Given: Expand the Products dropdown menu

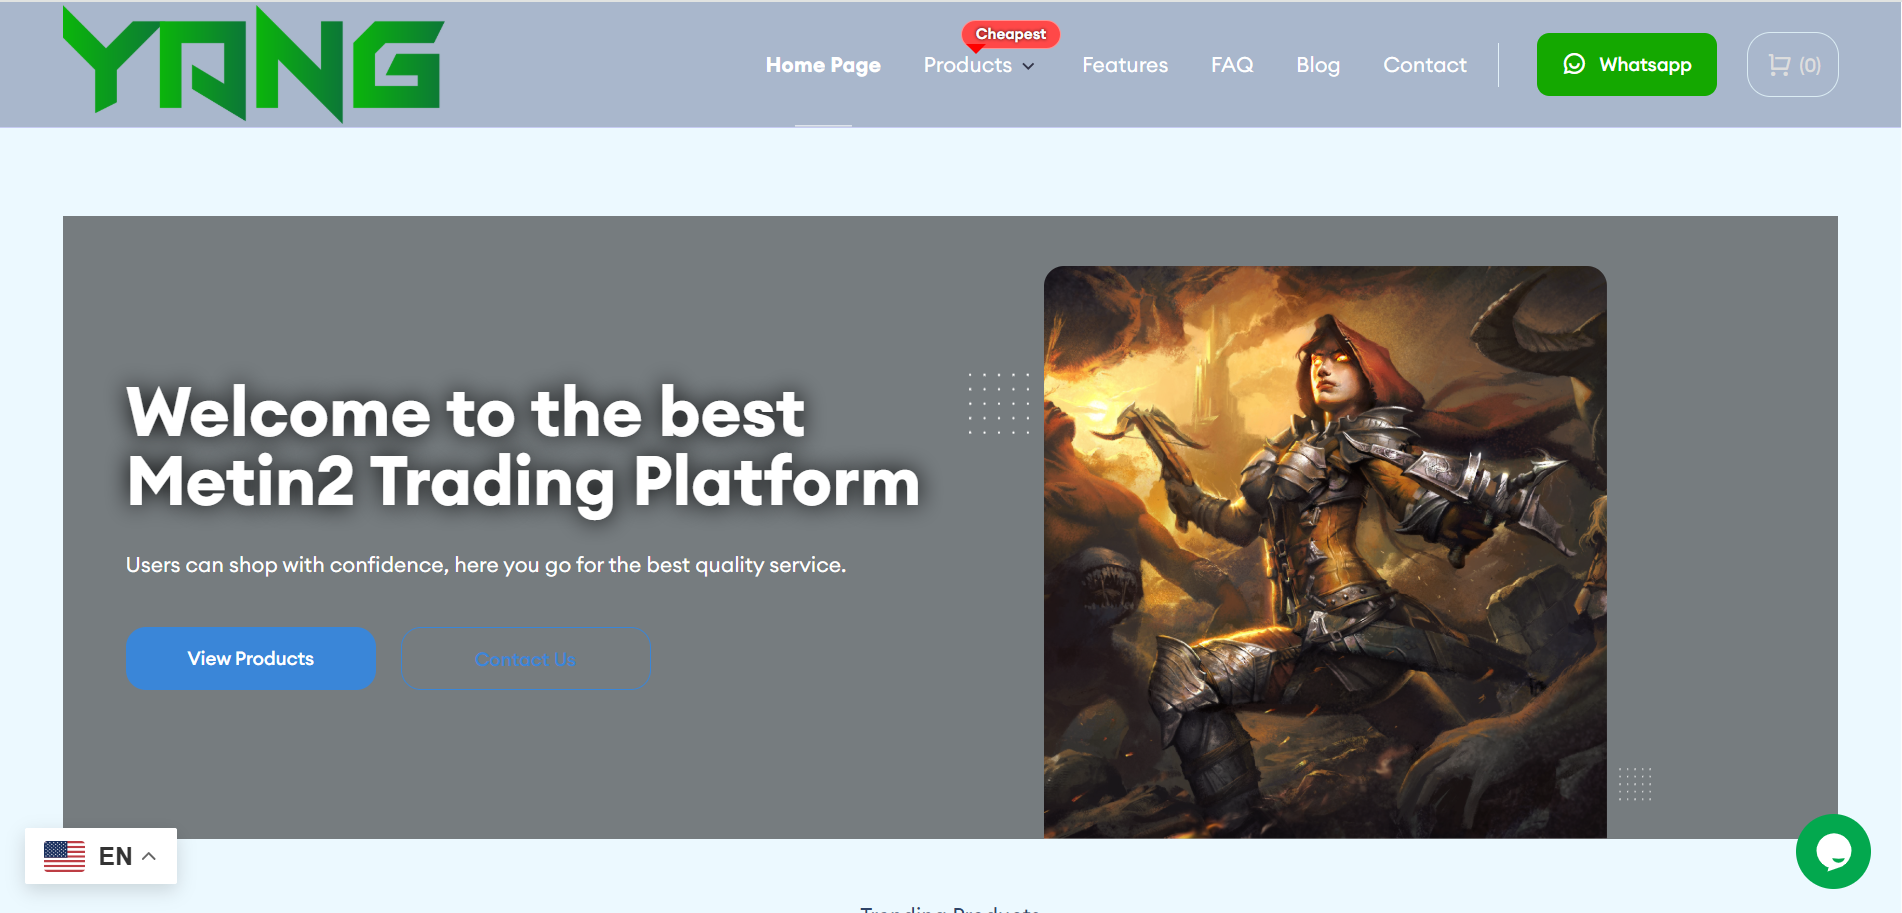Looking at the screenshot, I should [x=979, y=65].
